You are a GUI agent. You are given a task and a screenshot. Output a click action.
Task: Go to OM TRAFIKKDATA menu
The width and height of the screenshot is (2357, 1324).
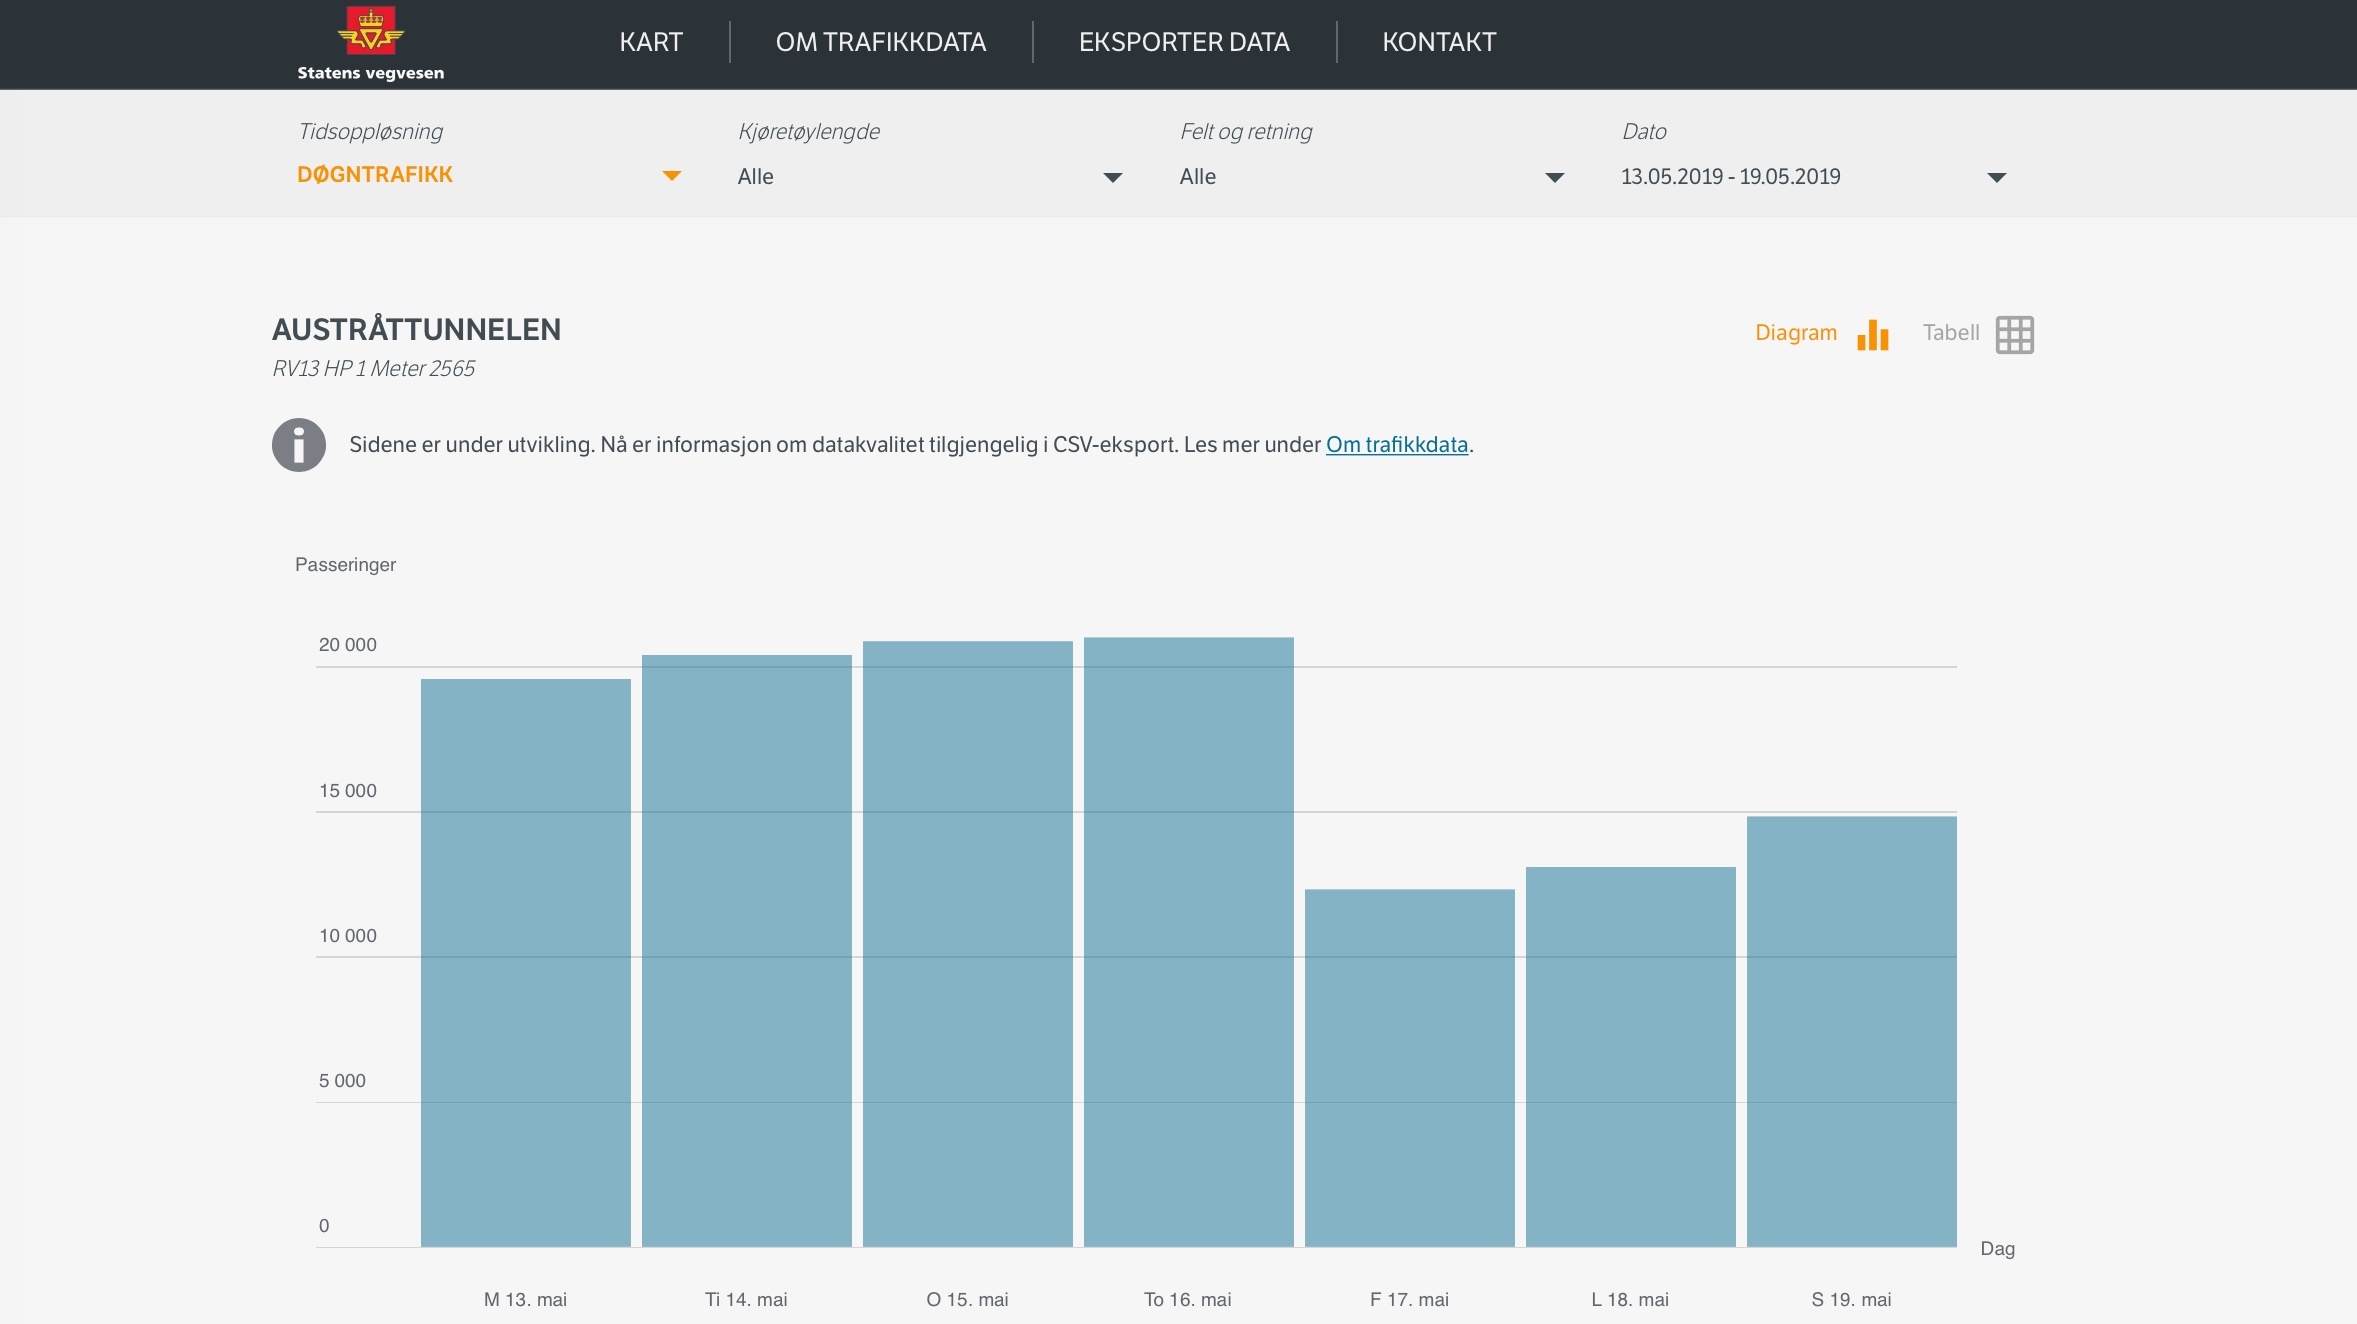880,42
